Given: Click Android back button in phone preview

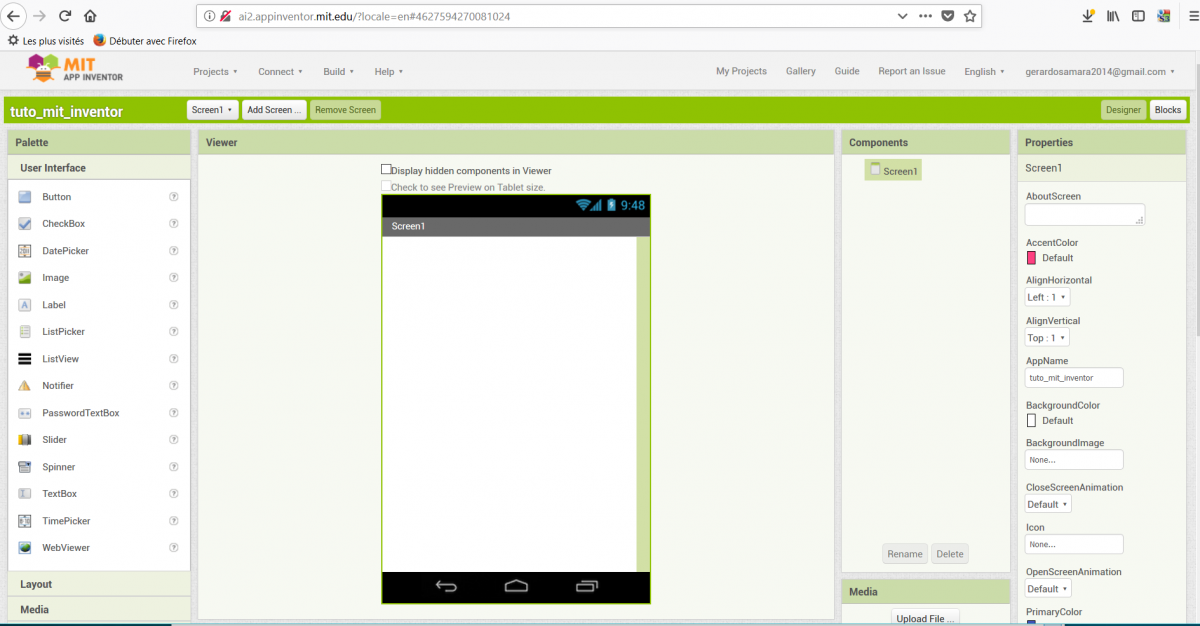Looking at the screenshot, I should [x=446, y=586].
